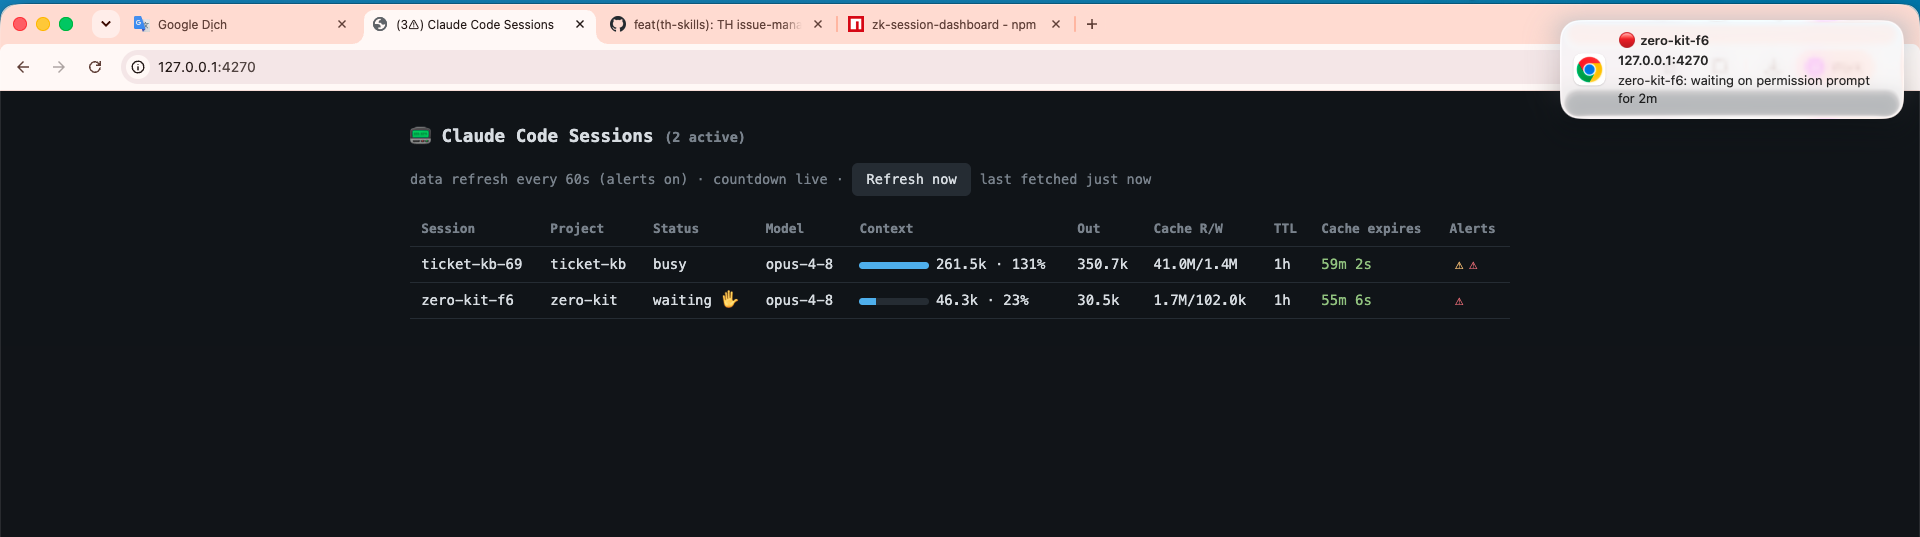Click the Alerts column header
The width and height of the screenshot is (1920, 537).
(1472, 229)
